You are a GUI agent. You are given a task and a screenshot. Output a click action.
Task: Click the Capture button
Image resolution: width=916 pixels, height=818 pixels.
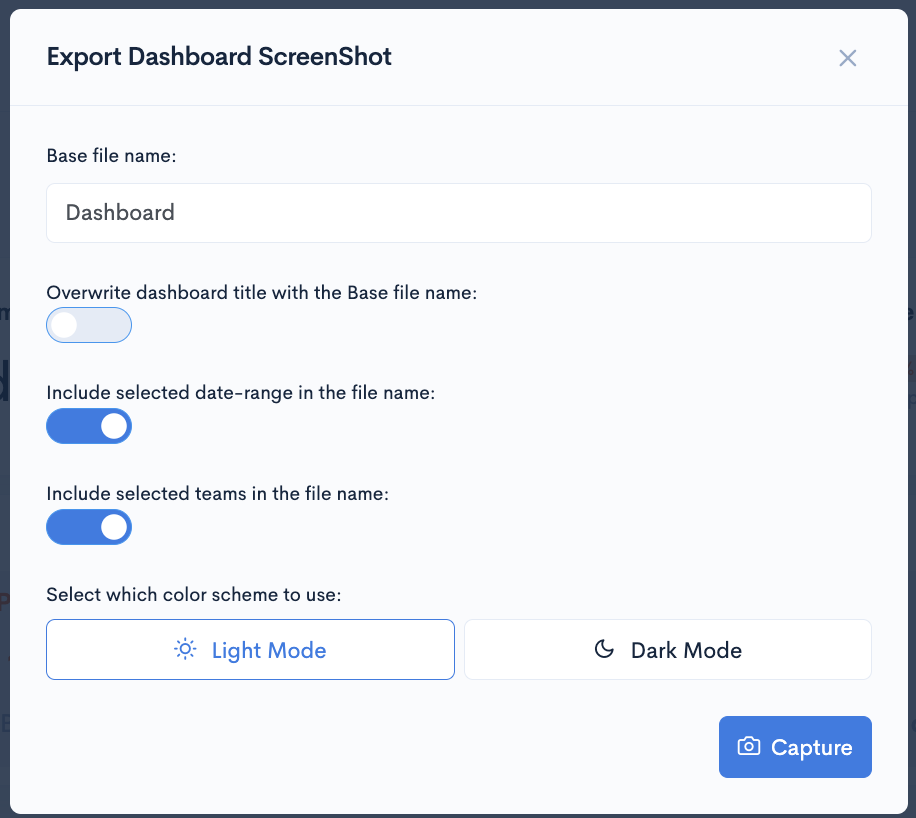click(x=795, y=747)
